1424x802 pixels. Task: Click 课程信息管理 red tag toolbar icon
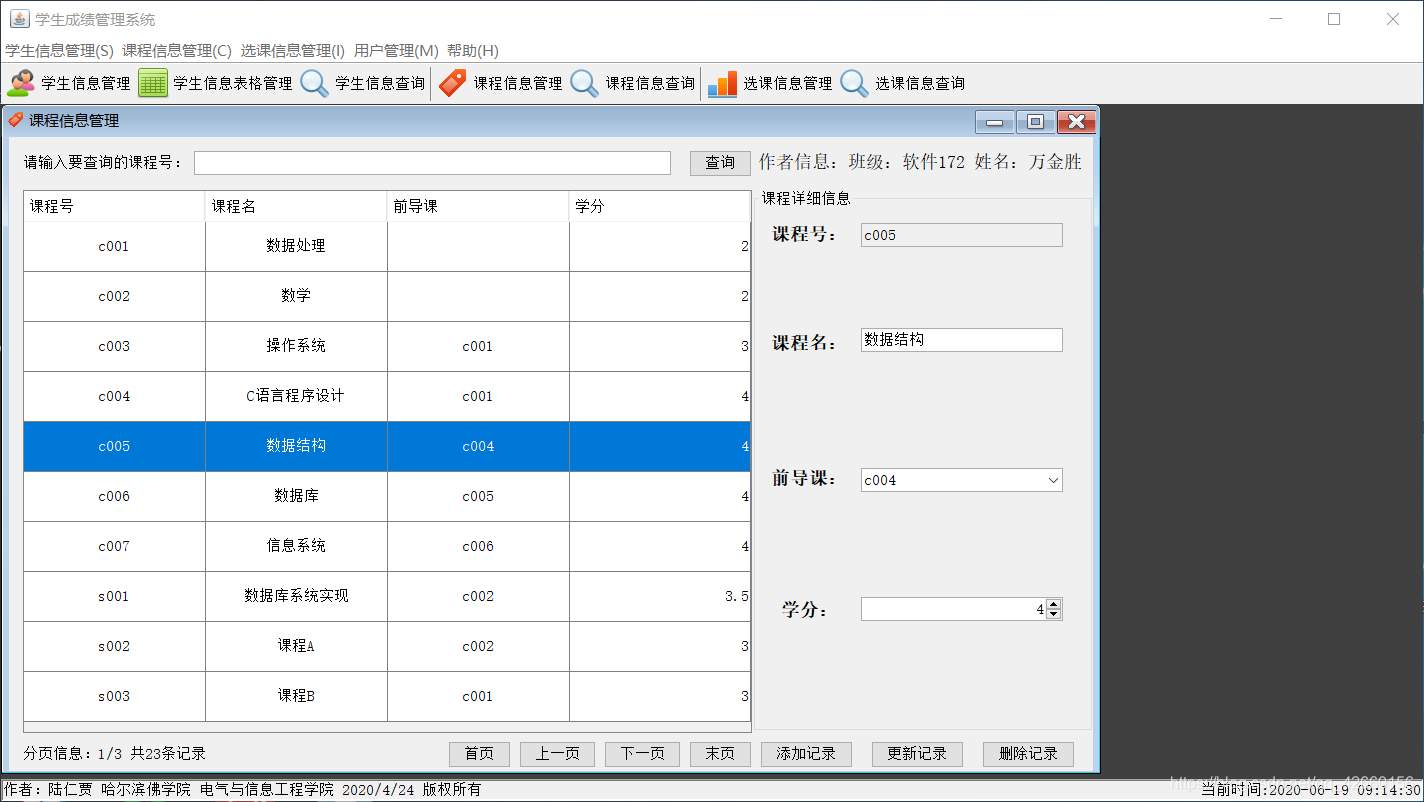pyautogui.click(x=453, y=84)
